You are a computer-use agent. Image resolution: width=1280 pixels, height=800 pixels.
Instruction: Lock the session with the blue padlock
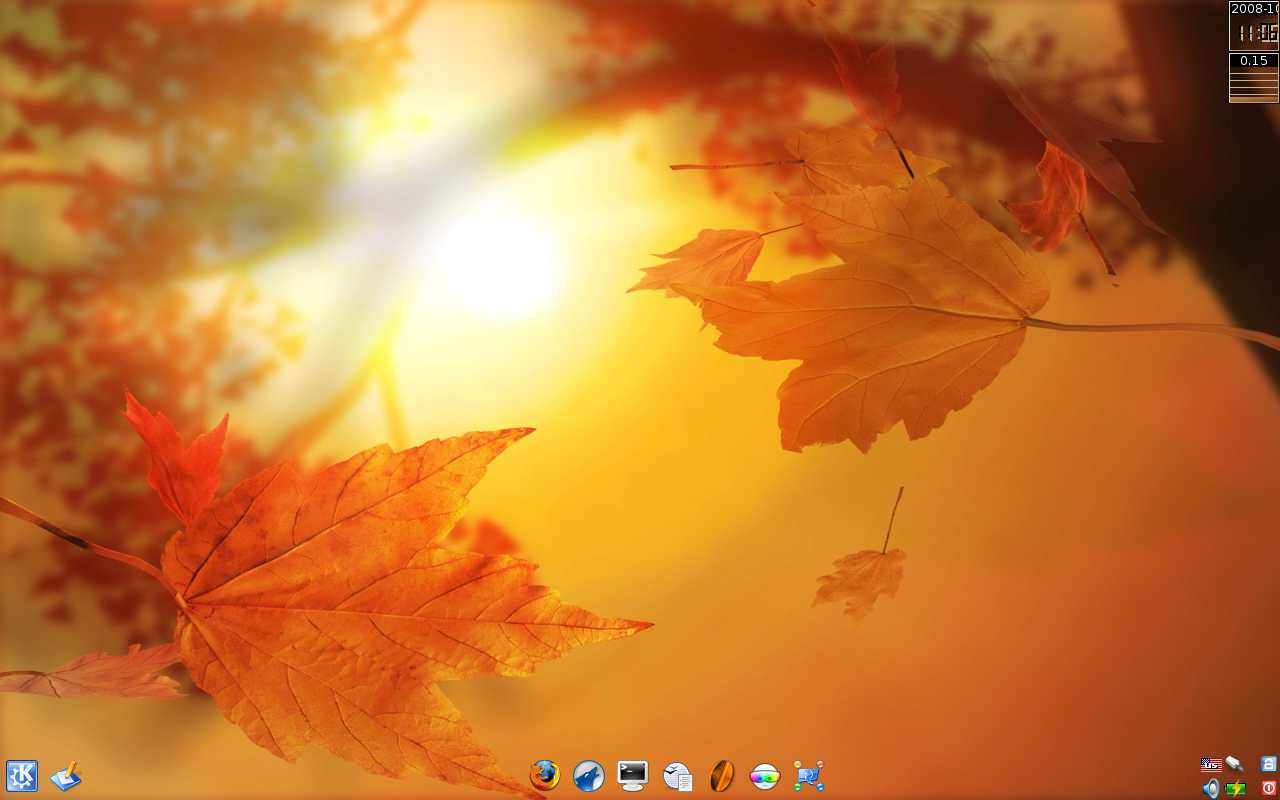[x=1269, y=764]
